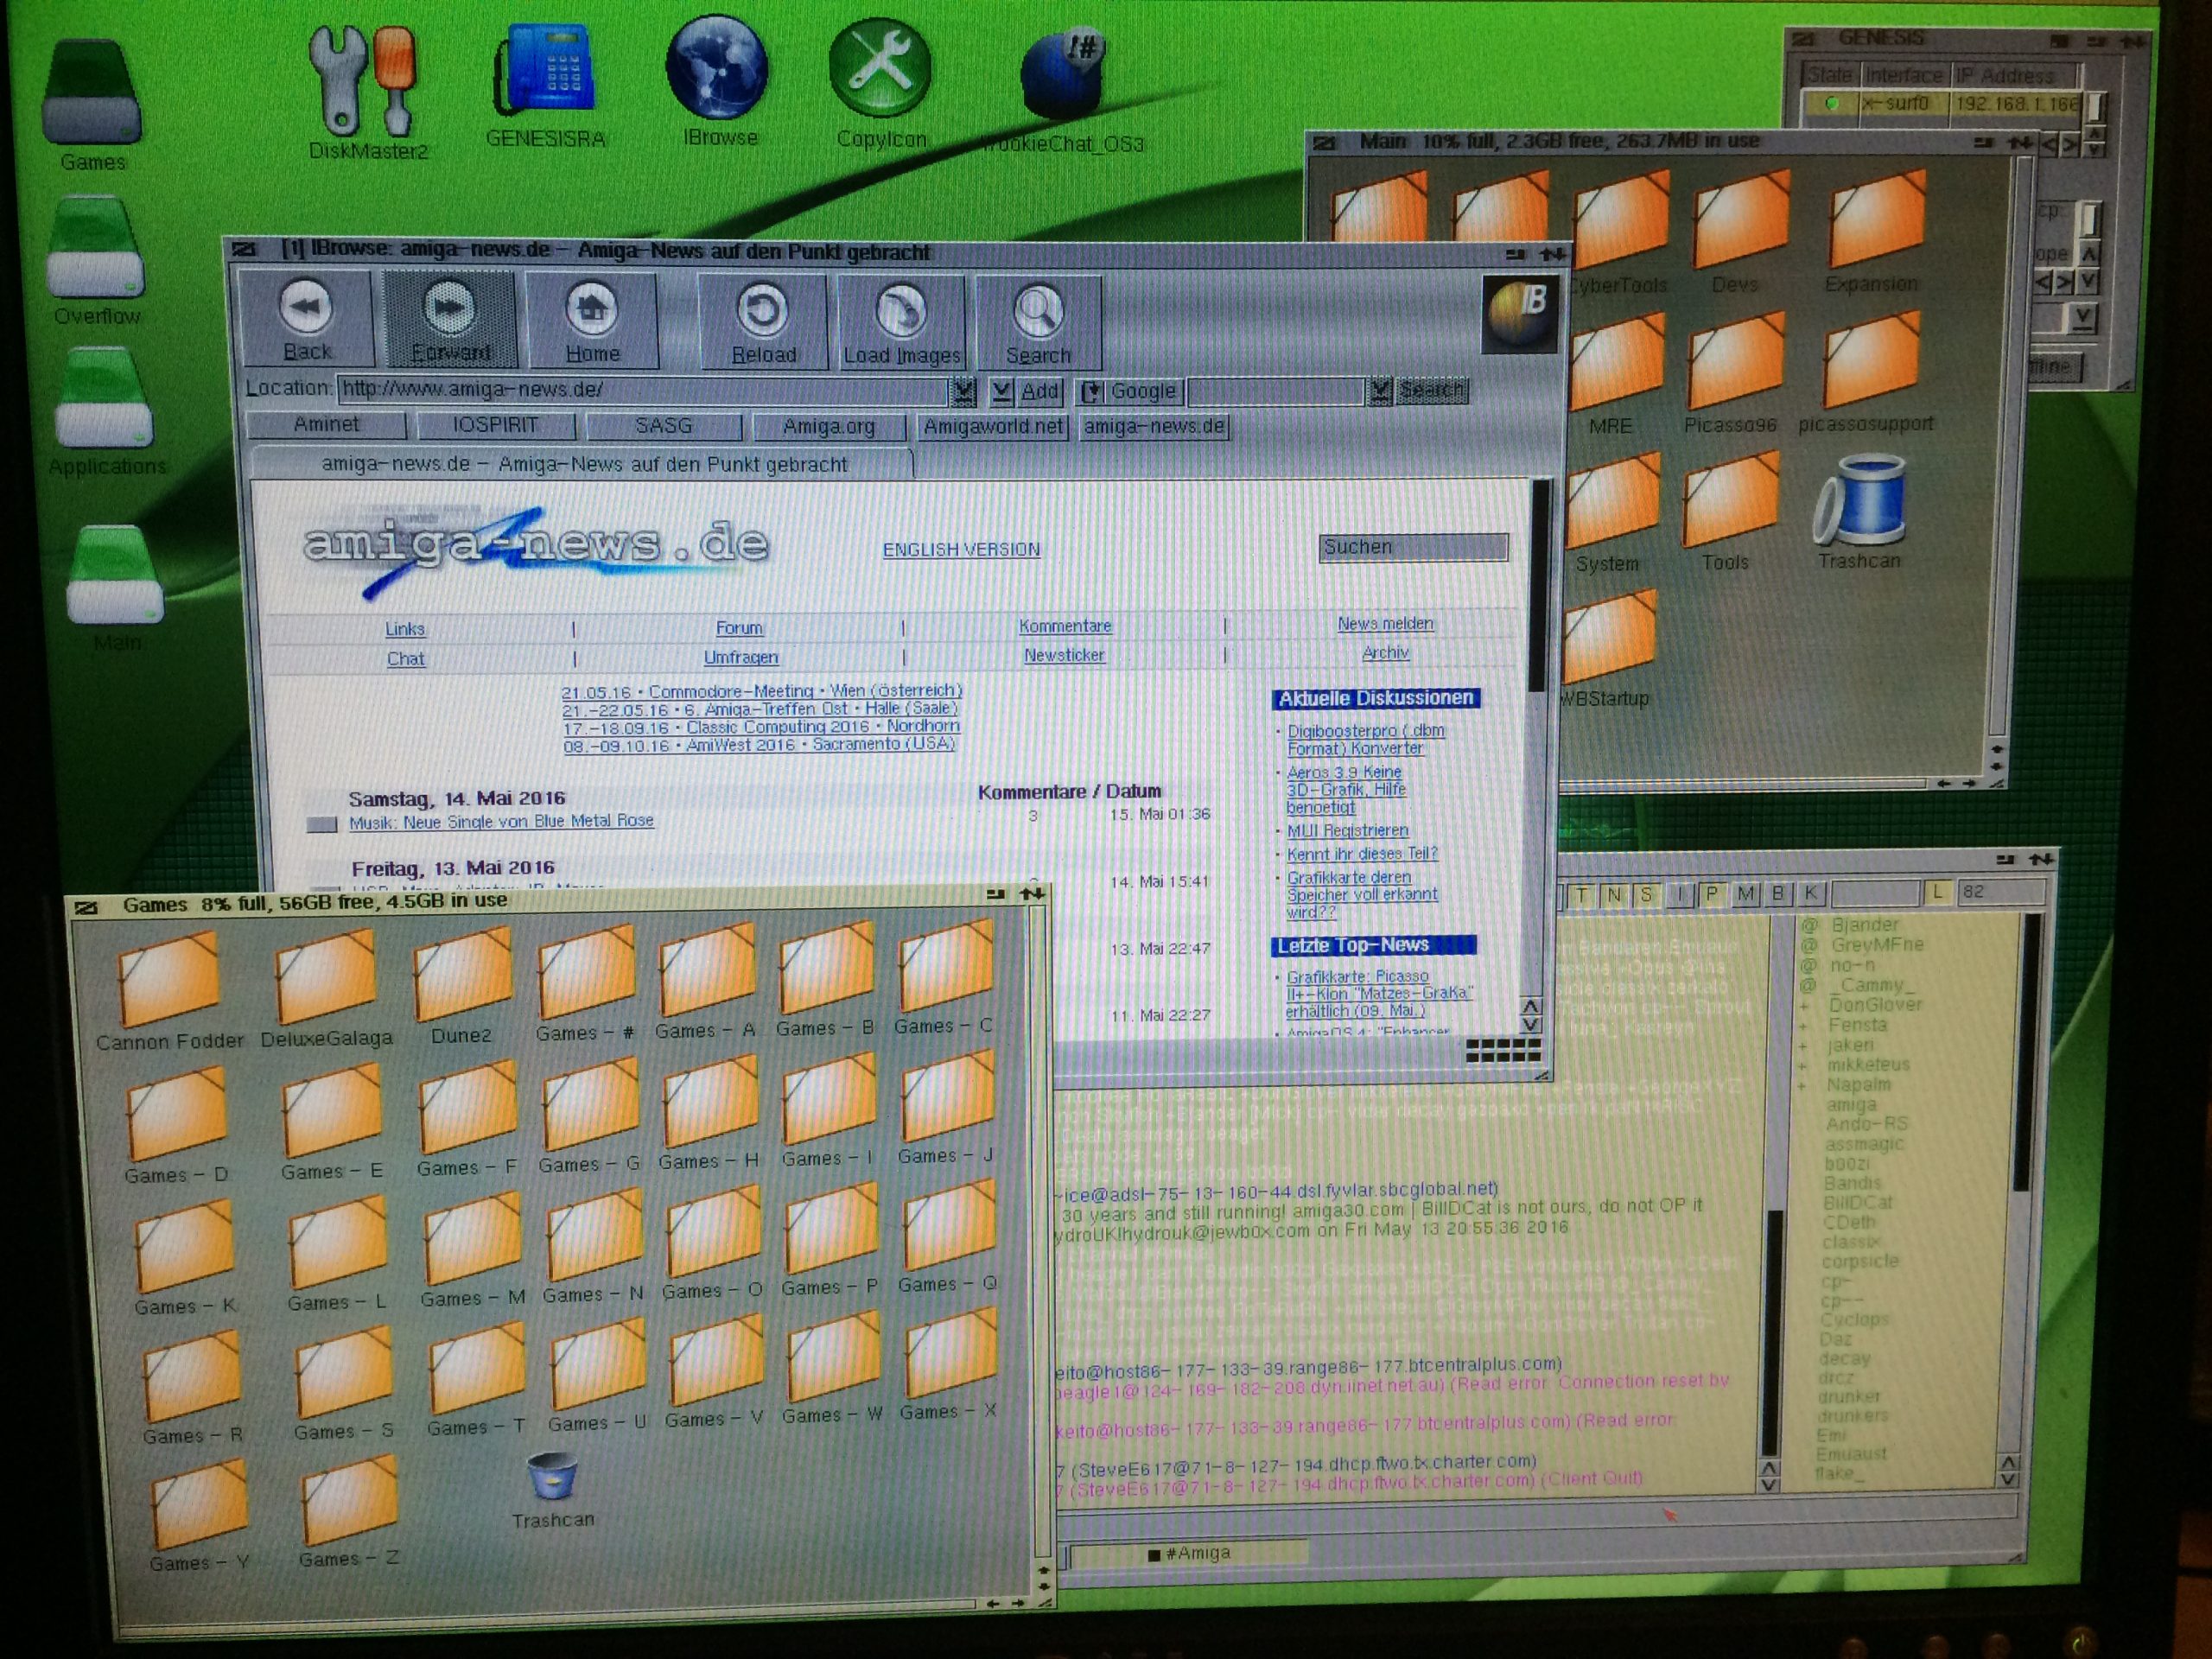The height and width of the screenshot is (1659, 2212).
Task: Switch to amiga-news.de page tab
Action: point(583,465)
